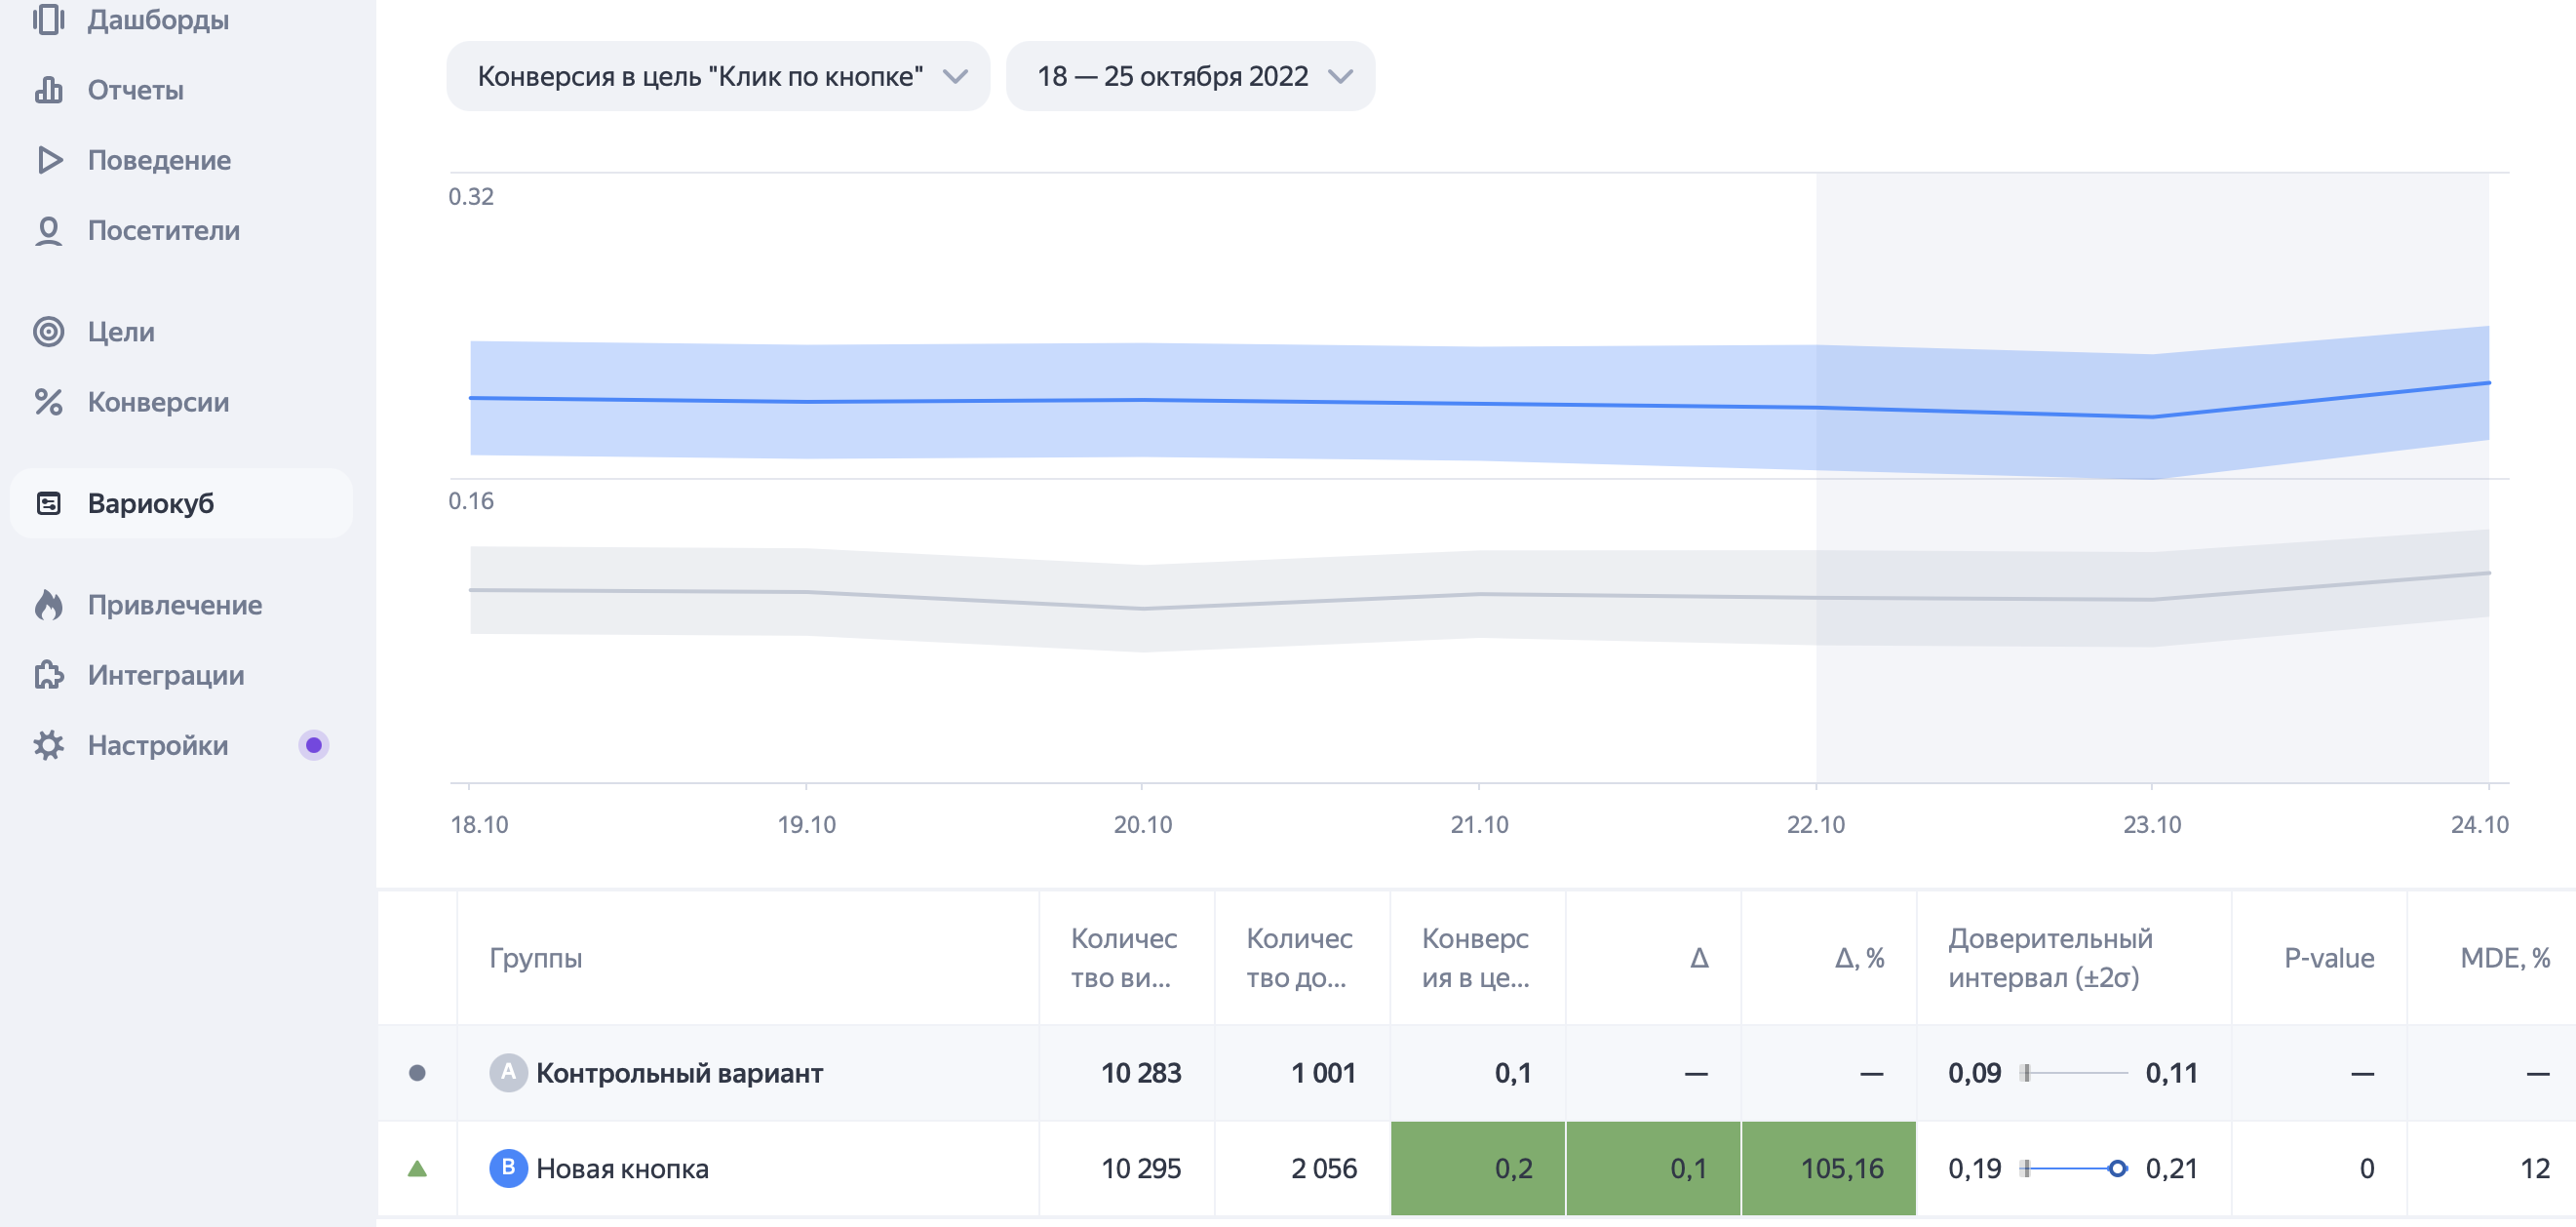
Task: Click the Dashboards panel icon in sidebar
Action: tap(48, 19)
